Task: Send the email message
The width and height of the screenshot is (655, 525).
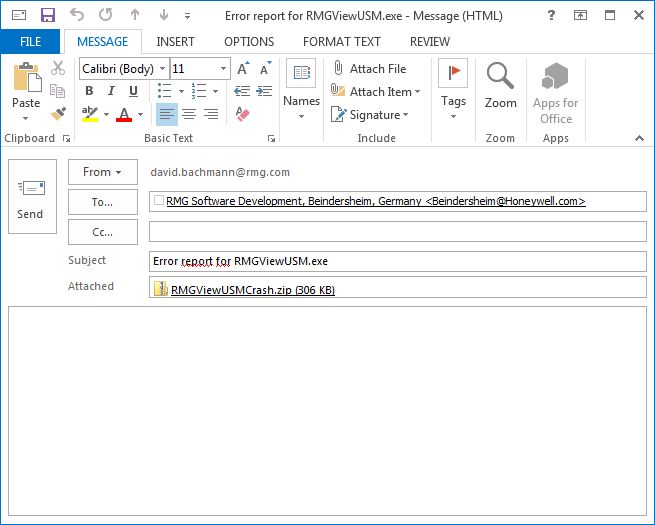Action: coord(33,196)
